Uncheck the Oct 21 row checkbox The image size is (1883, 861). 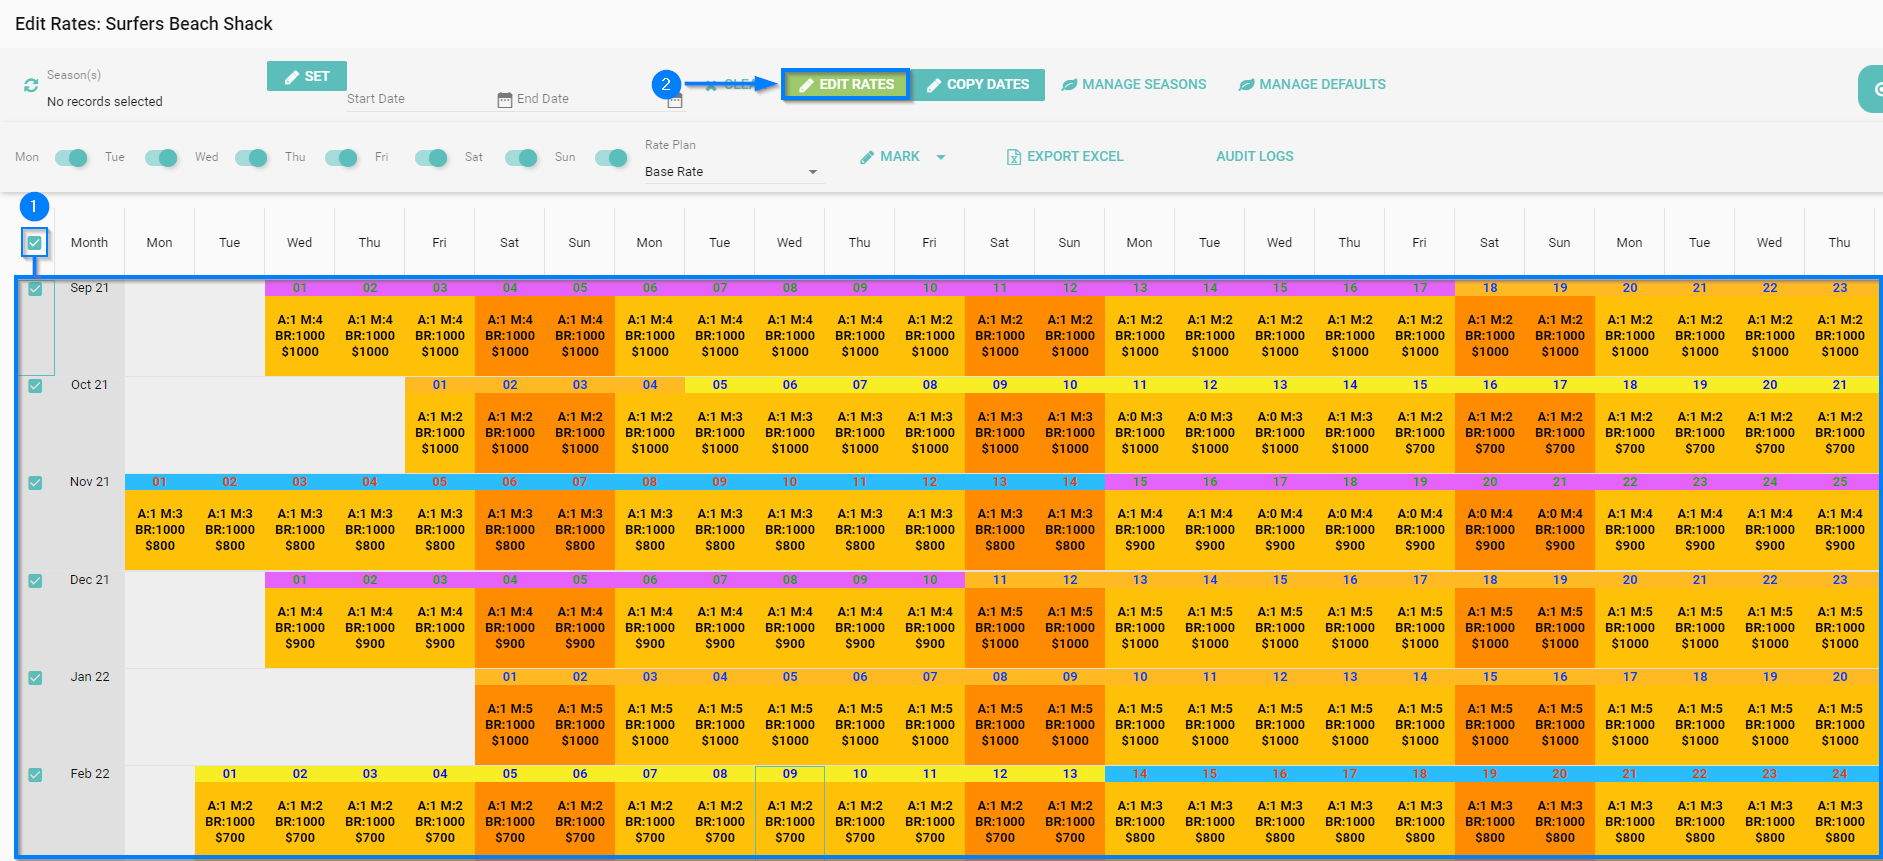pyautogui.click(x=35, y=386)
